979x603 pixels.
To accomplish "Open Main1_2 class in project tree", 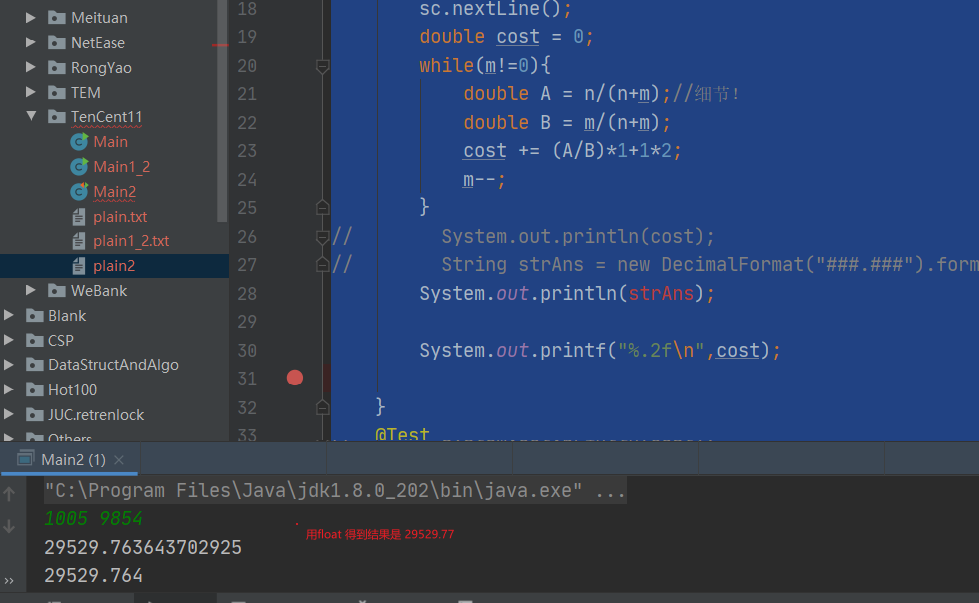I will [x=122, y=167].
